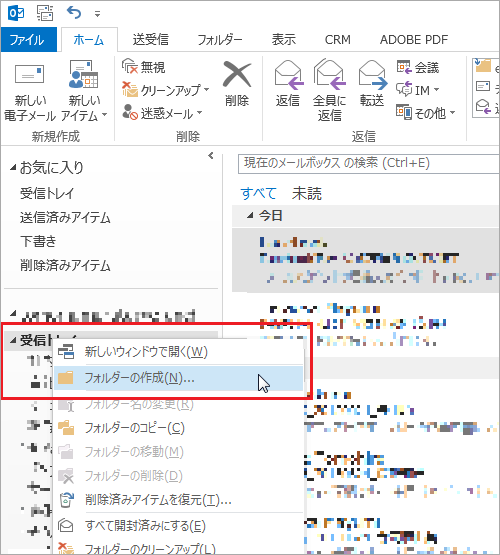
Task: Choose フォルダーのクリーンアップ(L) menu item
Action: point(179,548)
